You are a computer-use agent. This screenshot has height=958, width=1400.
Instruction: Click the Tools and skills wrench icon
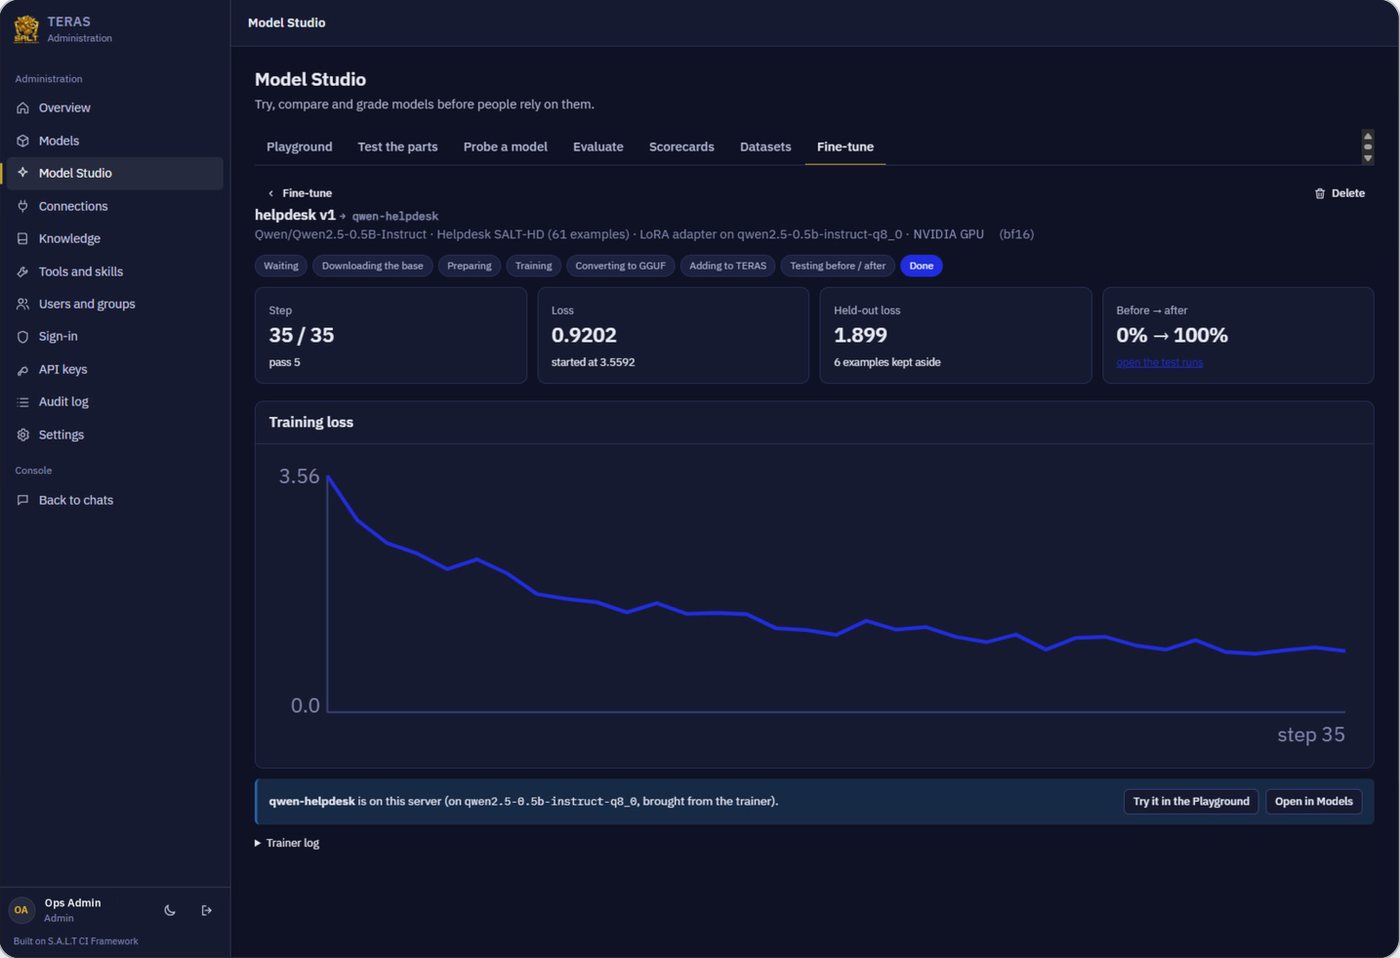23,272
